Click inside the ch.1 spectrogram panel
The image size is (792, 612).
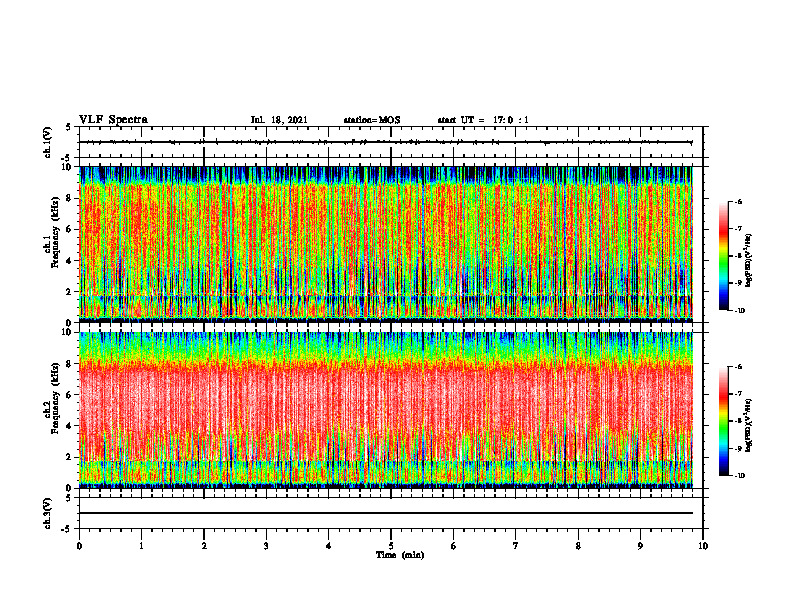pos(386,244)
